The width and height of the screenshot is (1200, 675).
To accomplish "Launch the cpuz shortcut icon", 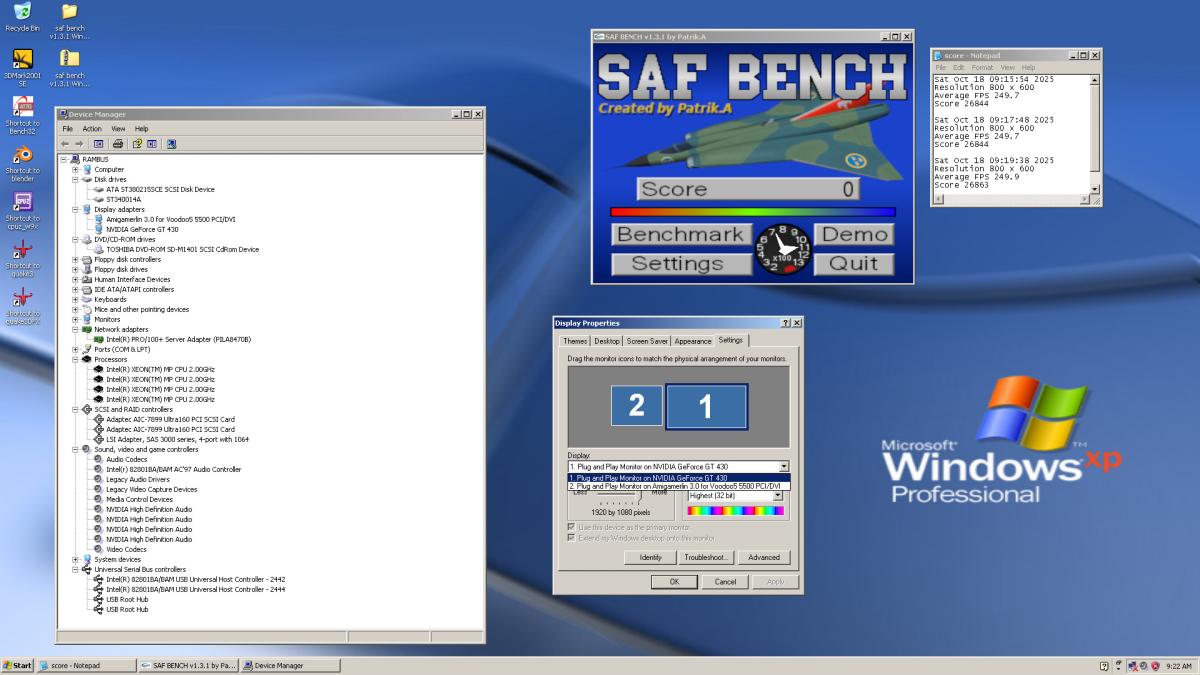I will coord(22,203).
